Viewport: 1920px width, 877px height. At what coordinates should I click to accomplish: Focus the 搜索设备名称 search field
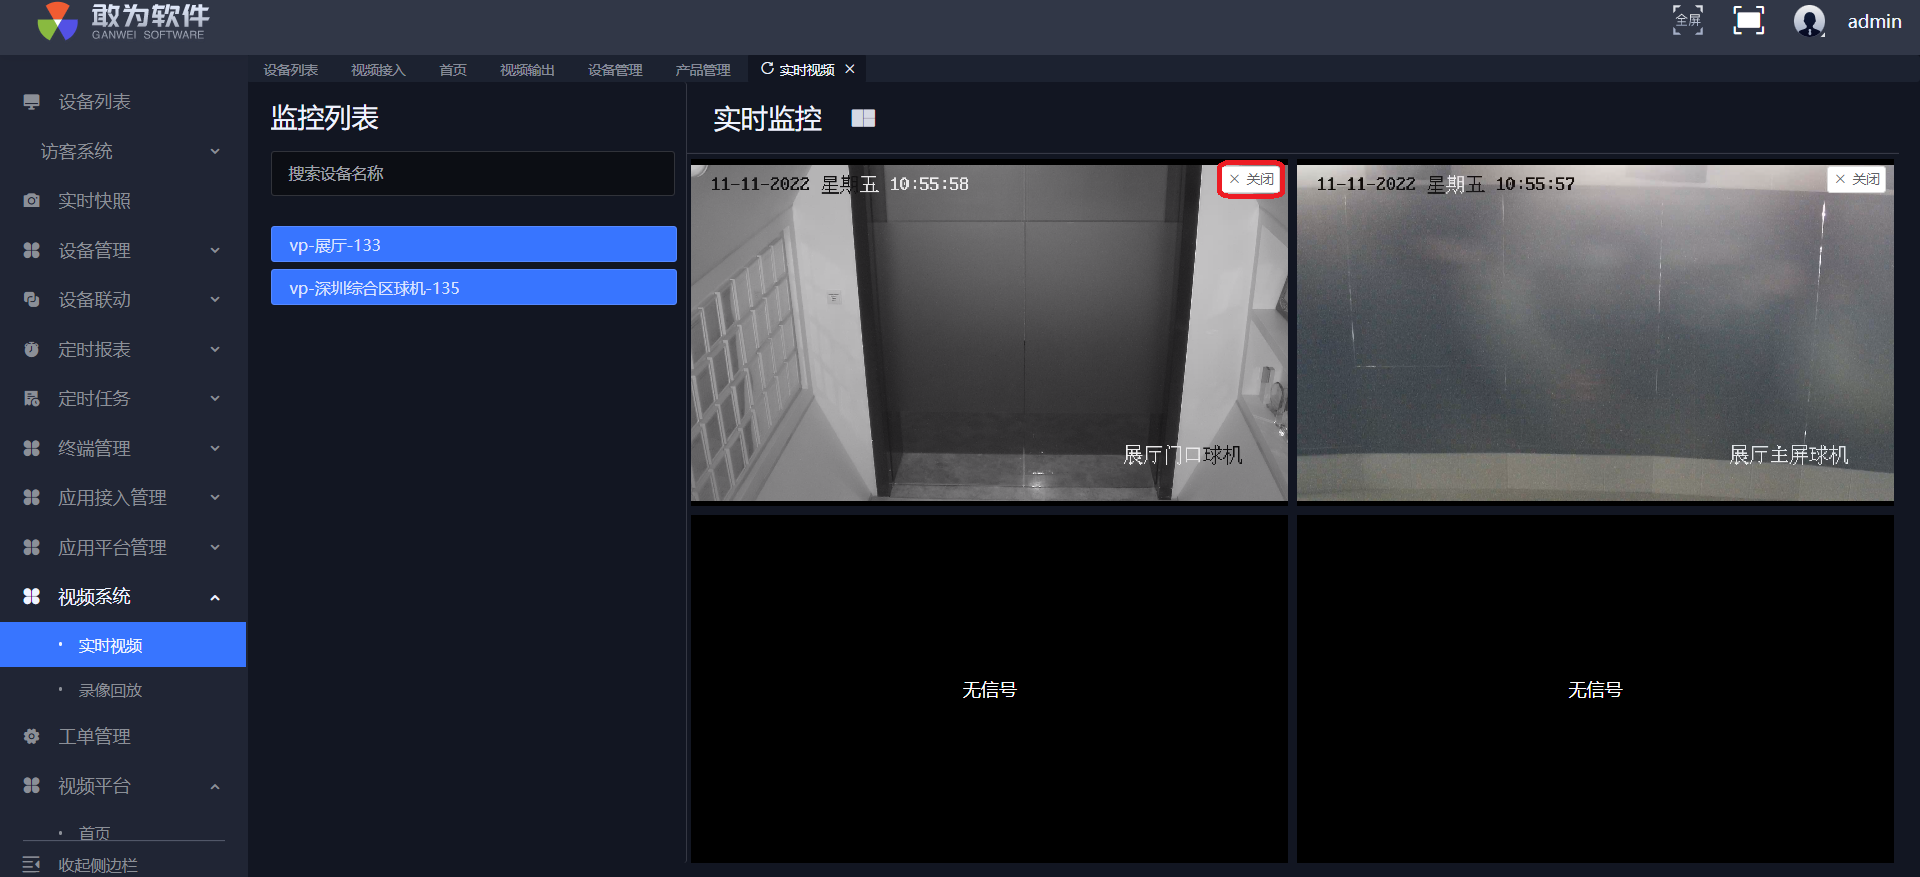point(473,174)
